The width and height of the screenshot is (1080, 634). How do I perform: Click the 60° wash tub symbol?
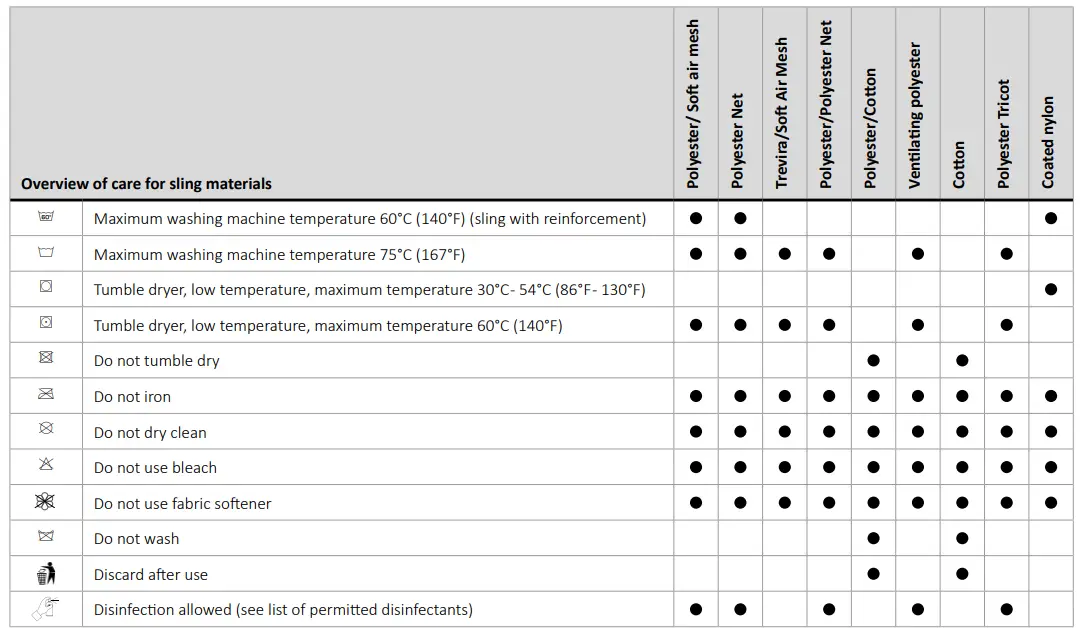point(46,217)
